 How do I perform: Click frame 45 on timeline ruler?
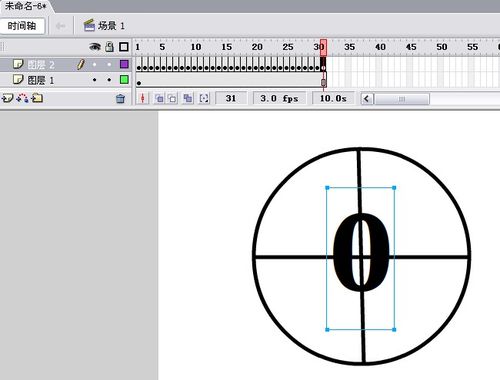411,47
